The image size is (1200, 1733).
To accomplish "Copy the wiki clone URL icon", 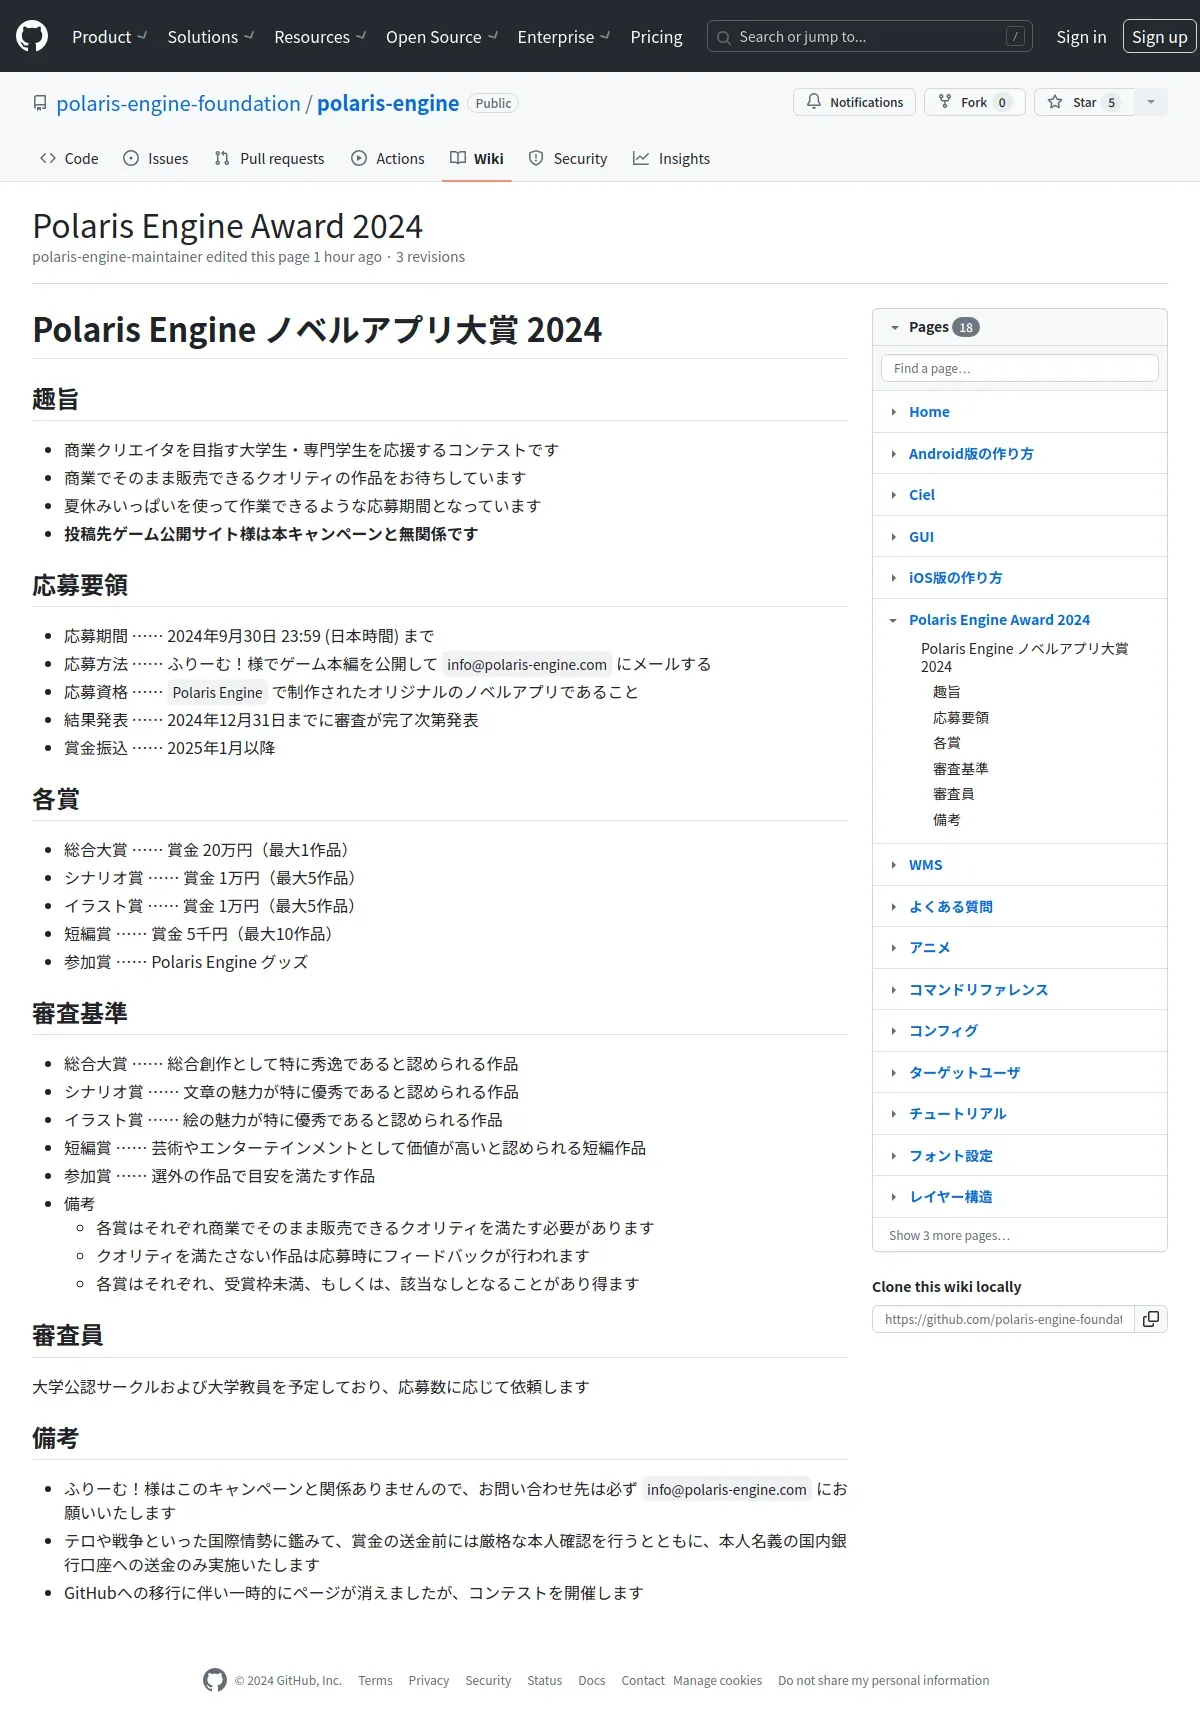I will click(1151, 1319).
